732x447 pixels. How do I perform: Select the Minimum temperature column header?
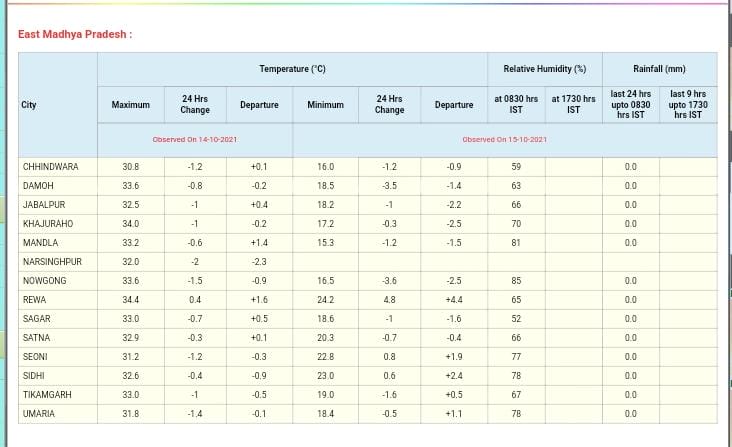coord(325,105)
